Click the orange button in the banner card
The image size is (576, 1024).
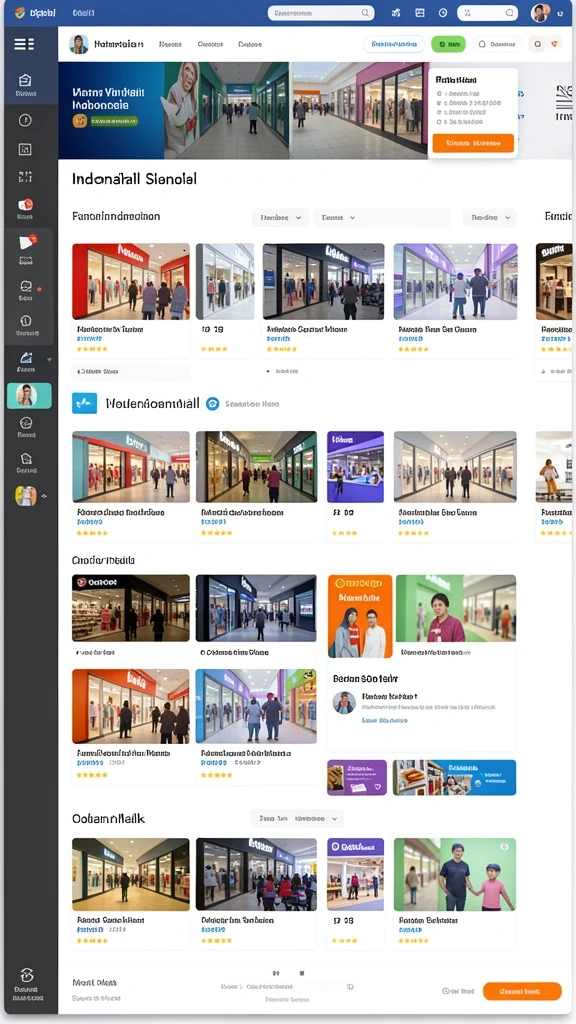(x=473, y=143)
